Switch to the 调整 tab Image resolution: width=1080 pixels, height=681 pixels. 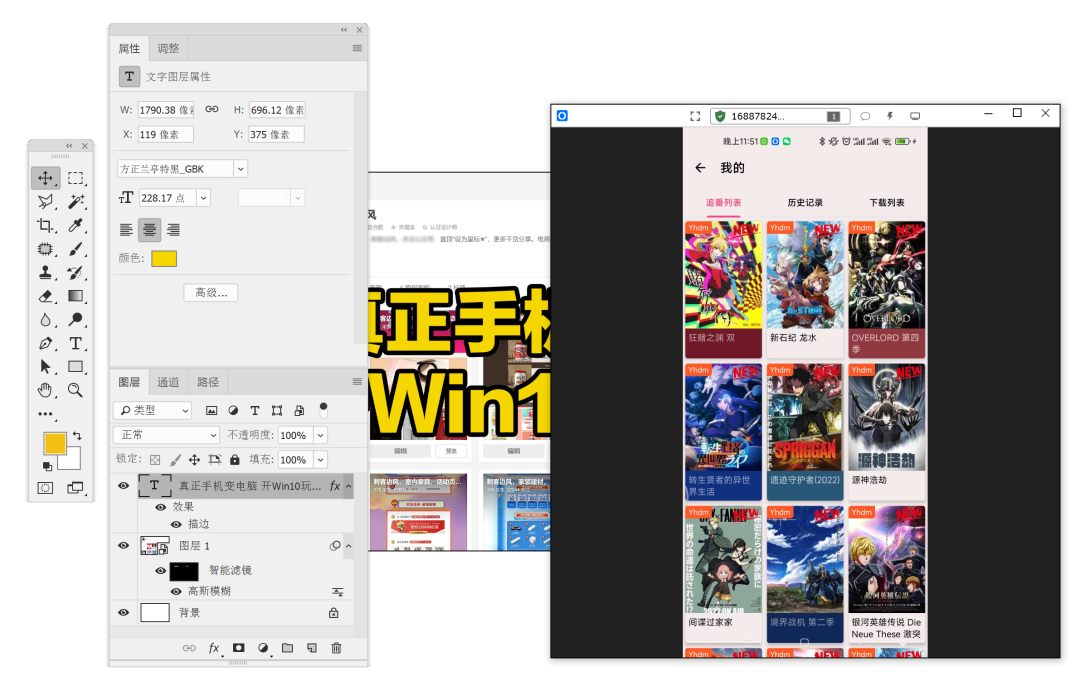pyautogui.click(x=168, y=48)
